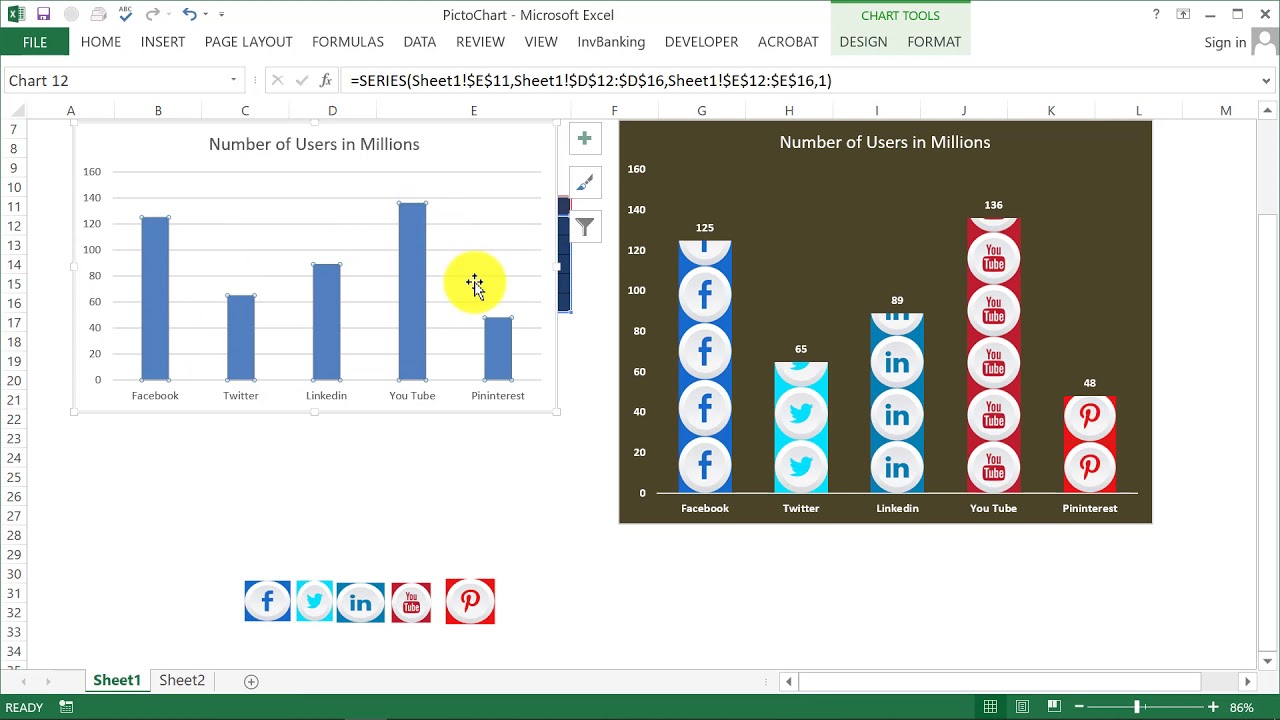Click the Save icon in Quick Access Toolbar

point(43,14)
